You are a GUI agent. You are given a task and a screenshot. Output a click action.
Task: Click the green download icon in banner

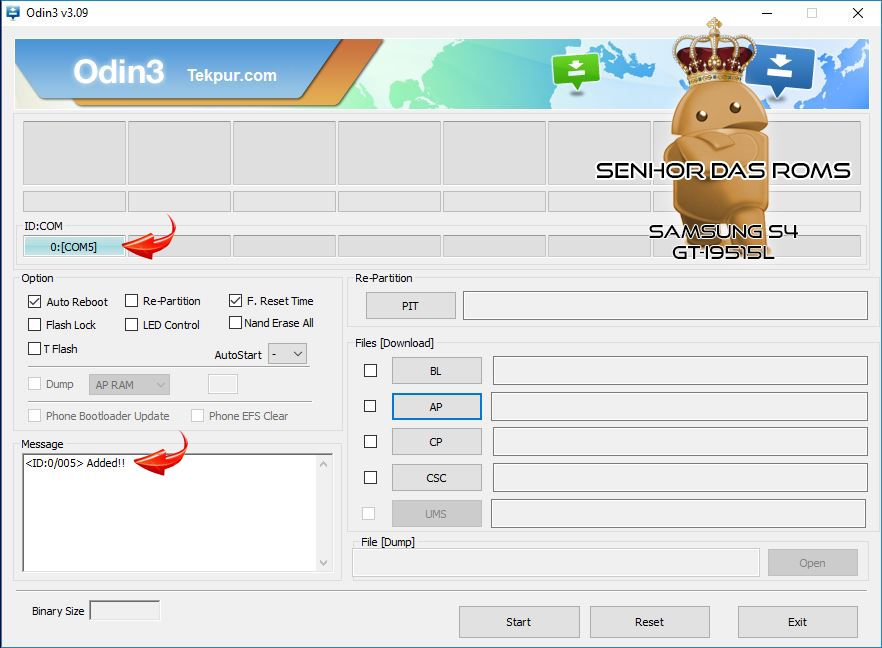pyautogui.click(x=576, y=70)
